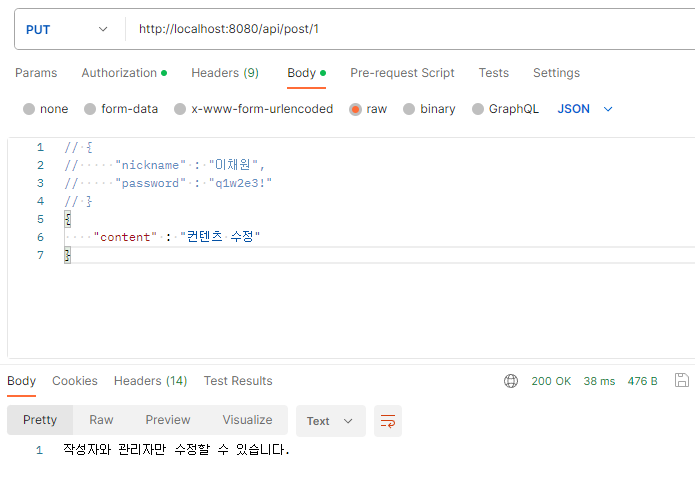Screen dimensions: 695x494
Task: Open the Test Results tab
Action: 238,381
